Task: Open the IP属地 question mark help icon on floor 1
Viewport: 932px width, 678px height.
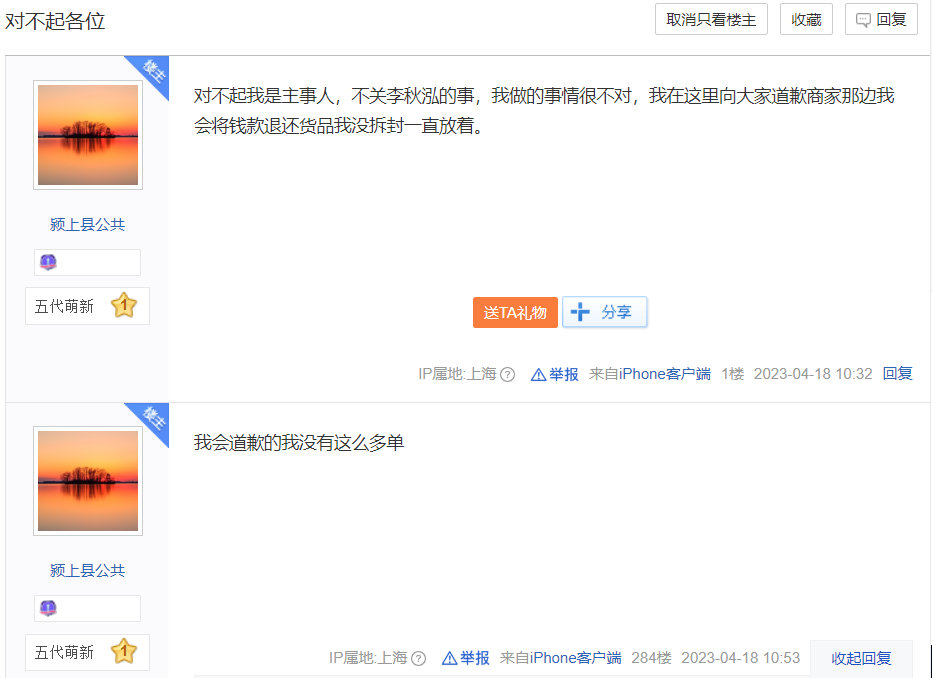Action: [506, 373]
